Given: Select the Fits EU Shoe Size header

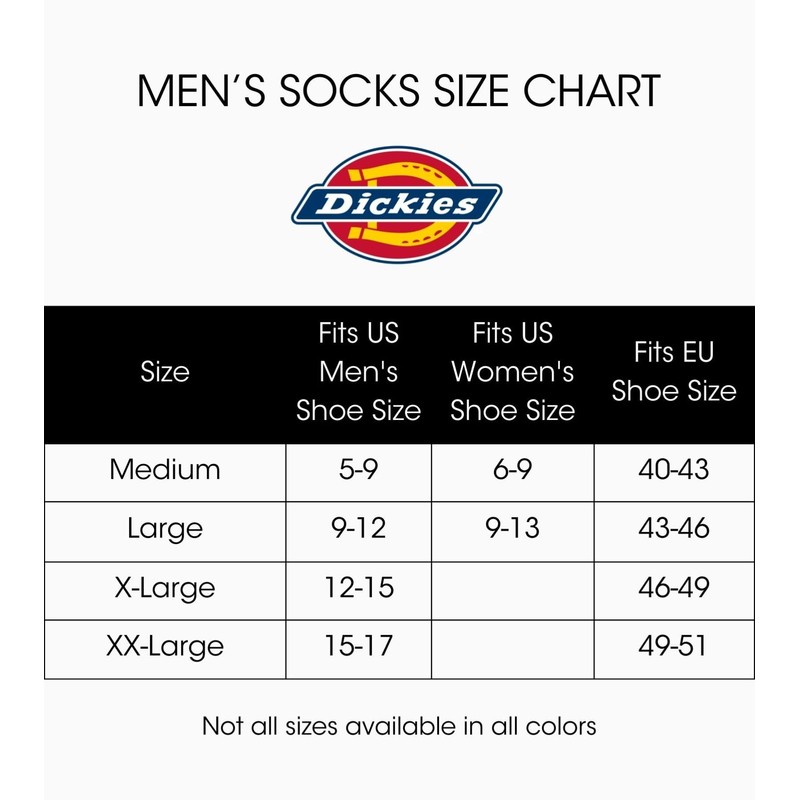Looking at the screenshot, I should tap(673, 372).
